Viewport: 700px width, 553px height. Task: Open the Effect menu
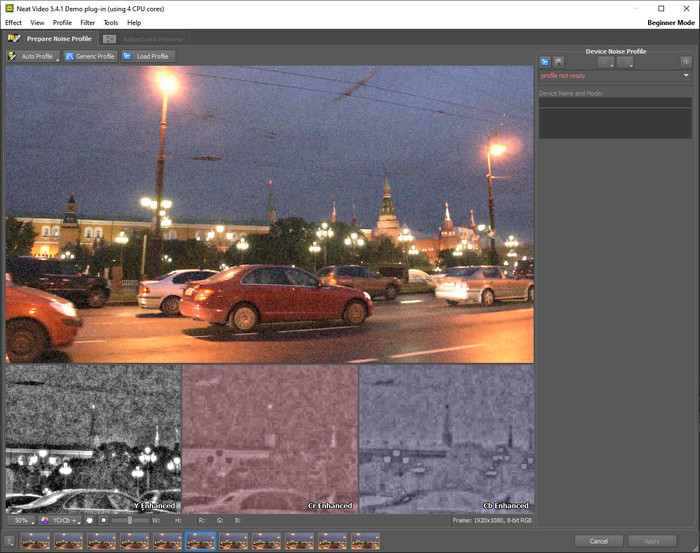[13, 23]
